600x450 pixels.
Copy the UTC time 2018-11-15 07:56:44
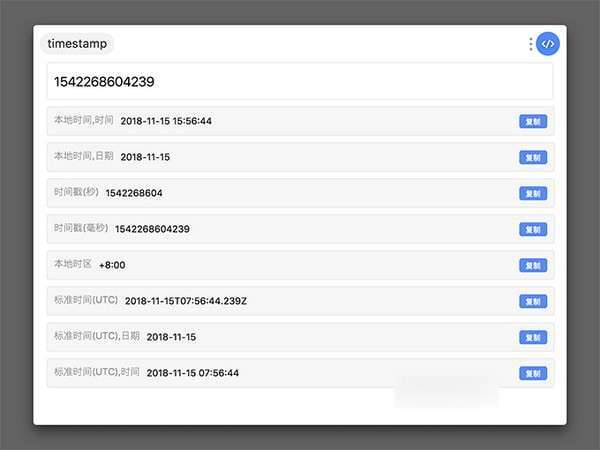(533, 373)
